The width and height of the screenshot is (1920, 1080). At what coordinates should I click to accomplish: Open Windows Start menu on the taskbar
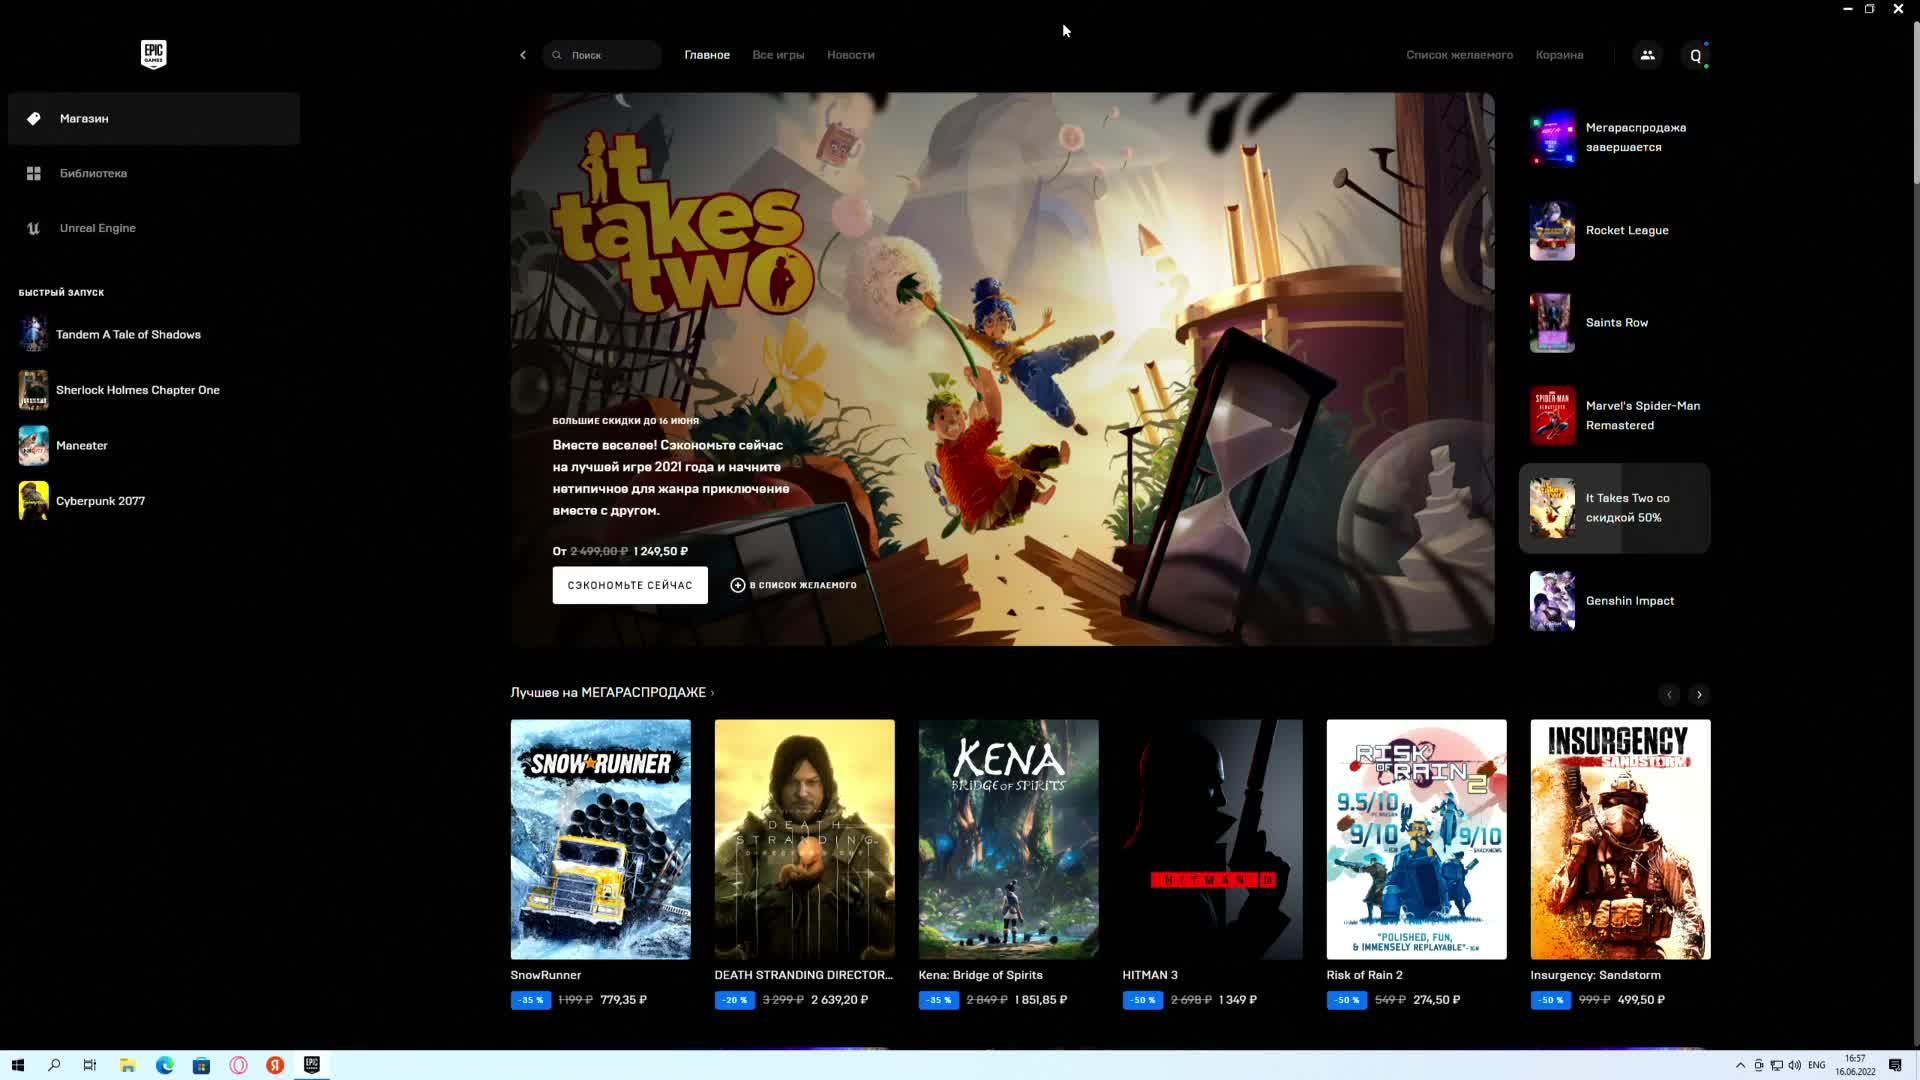pos(17,1065)
